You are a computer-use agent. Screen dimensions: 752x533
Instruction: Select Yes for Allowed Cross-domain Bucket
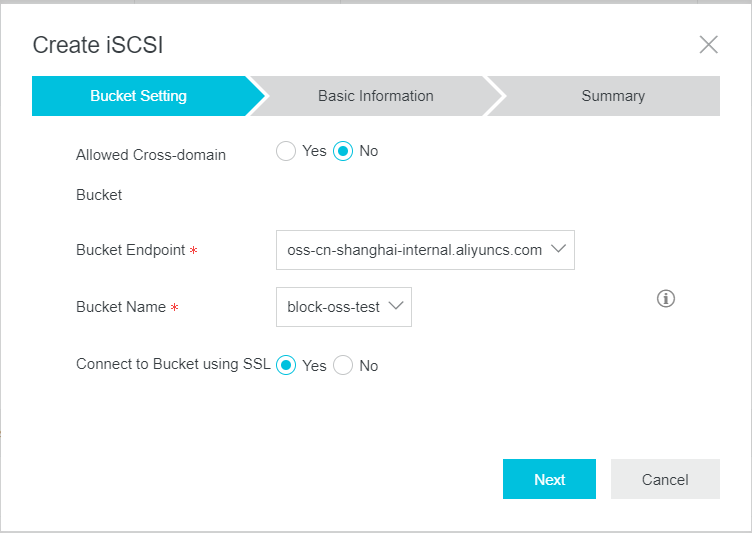click(x=286, y=151)
